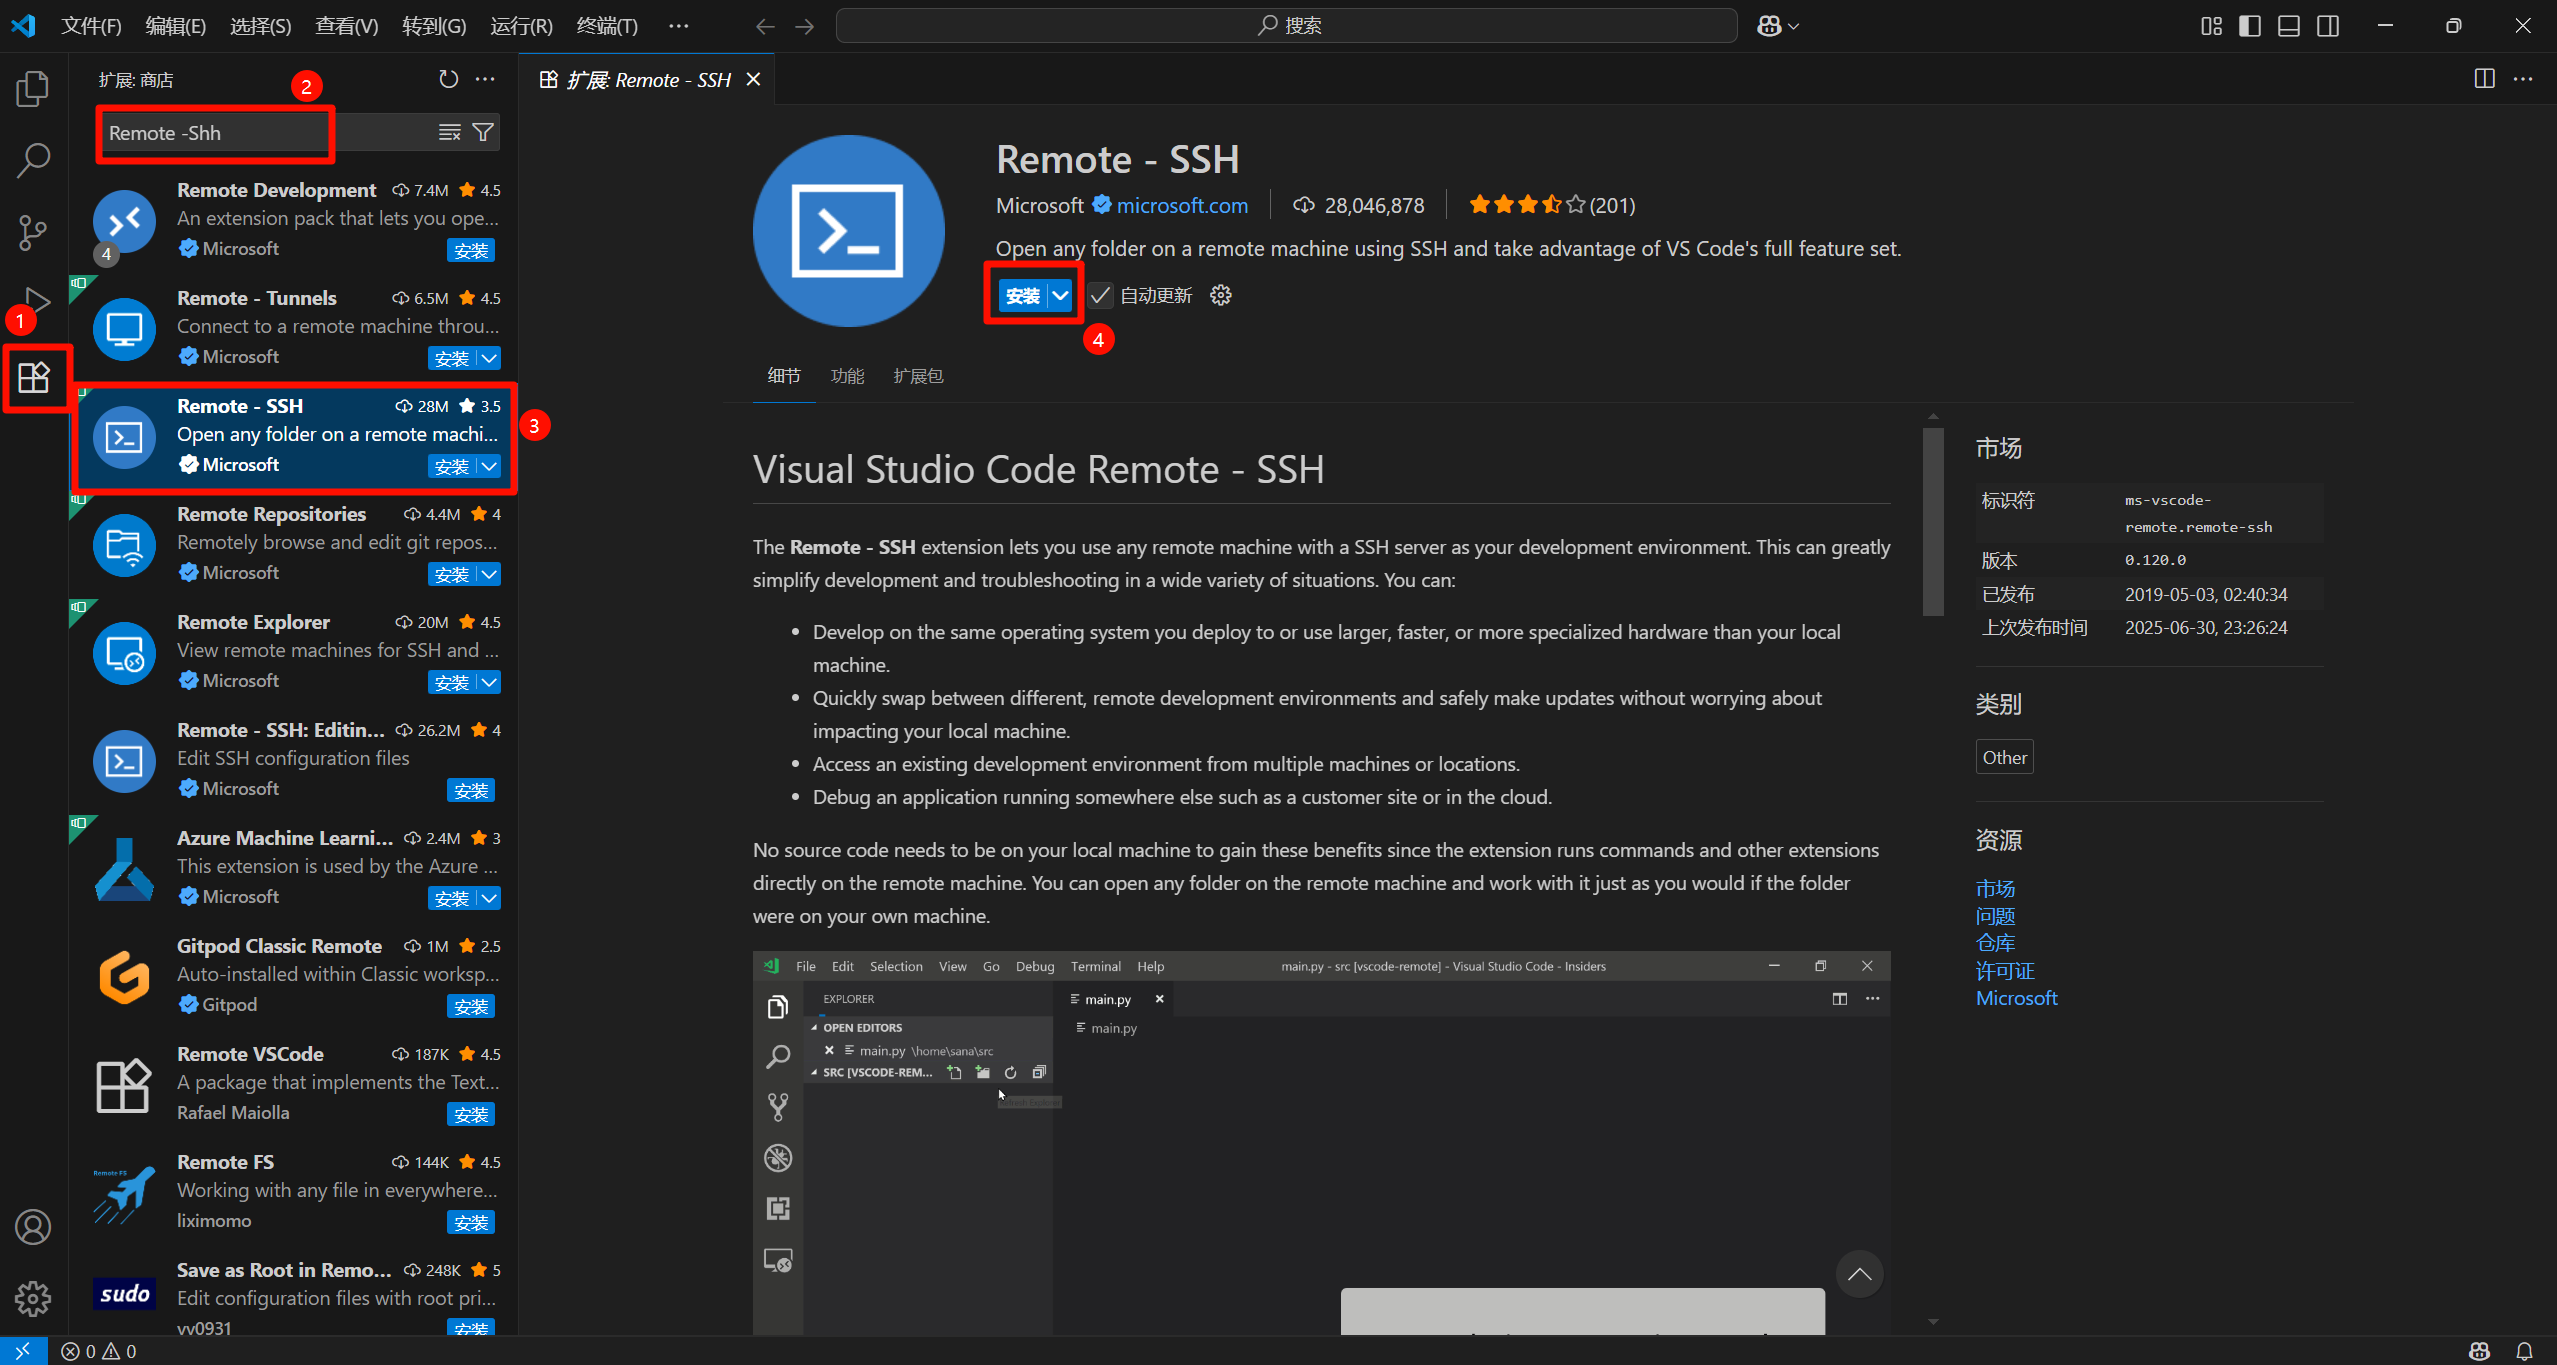Install Remote VSCode extension
2557x1365 pixels.
pyautogui.click(x=471, y=1114)
